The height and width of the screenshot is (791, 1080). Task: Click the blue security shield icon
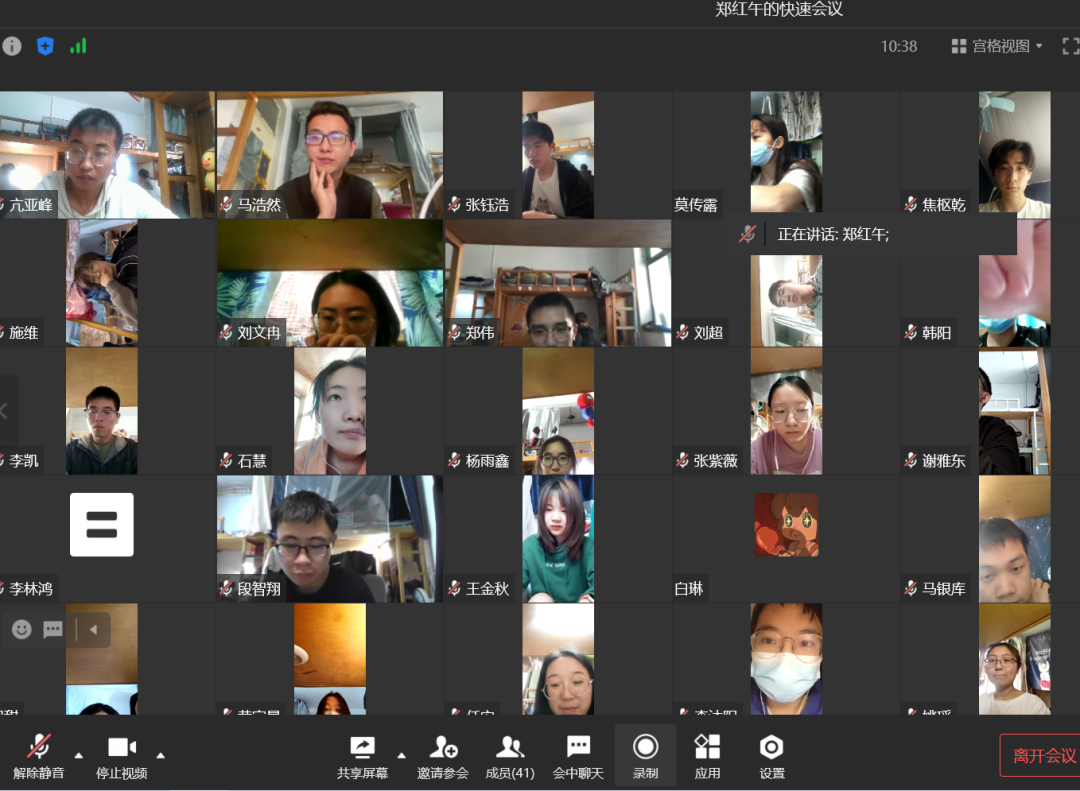45,46
